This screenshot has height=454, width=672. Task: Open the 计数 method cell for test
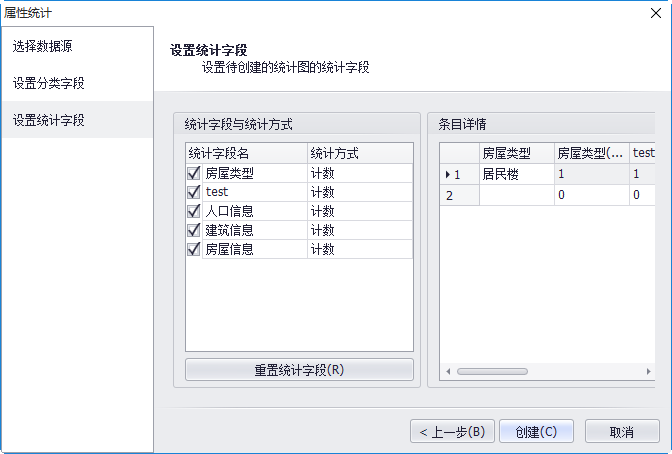pyautogui.click(x=359, y=192)
